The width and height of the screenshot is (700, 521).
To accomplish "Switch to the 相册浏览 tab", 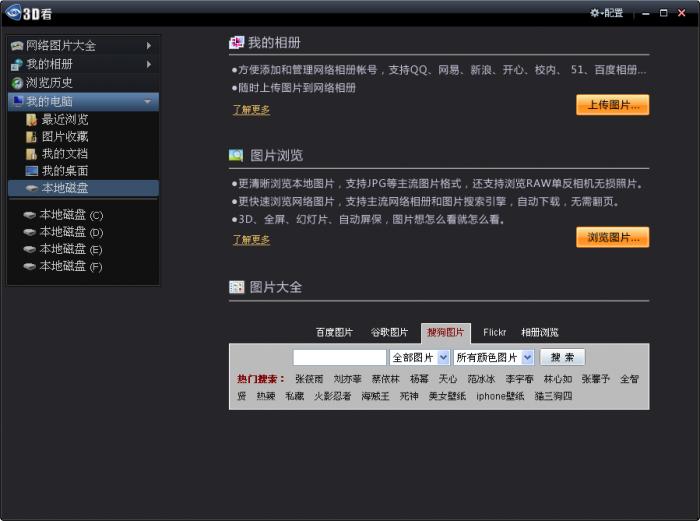I will click(540, 332).
